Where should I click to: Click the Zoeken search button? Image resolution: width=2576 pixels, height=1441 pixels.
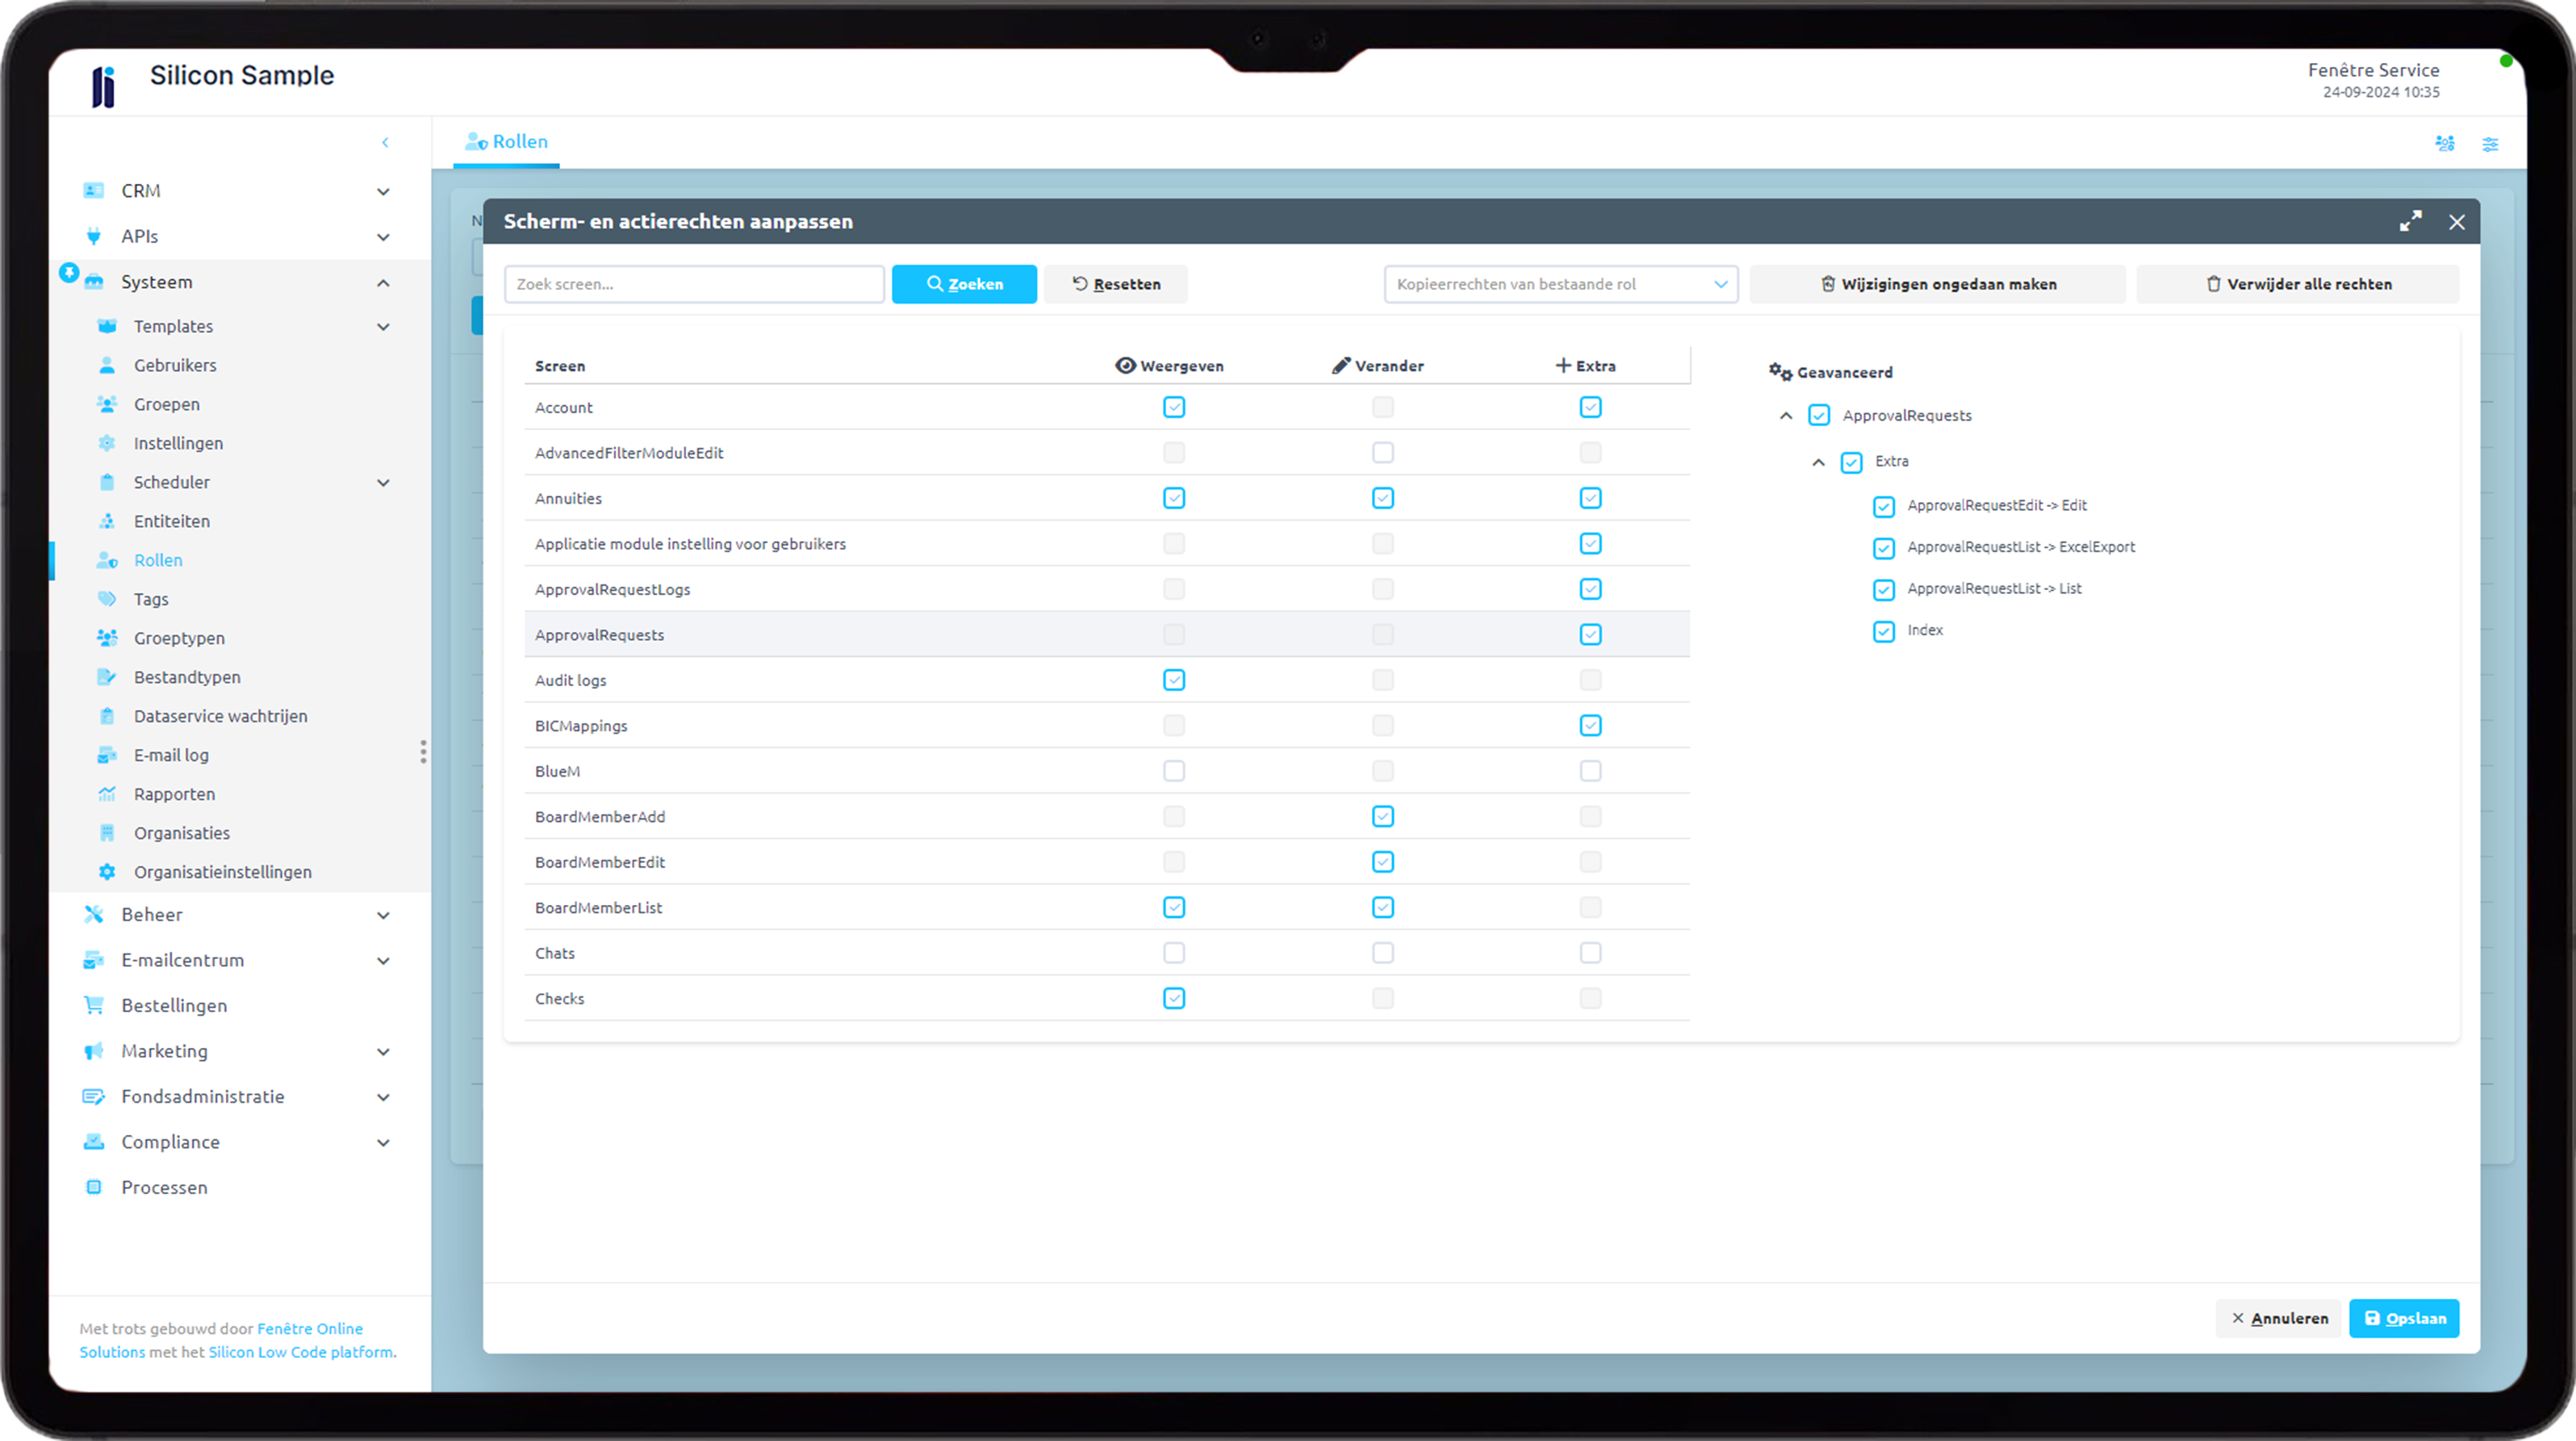(x=964, y=283)
